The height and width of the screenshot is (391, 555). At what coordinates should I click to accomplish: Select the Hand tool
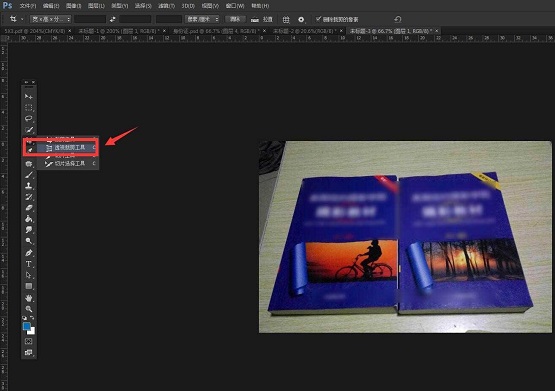[x=29, y=298]
